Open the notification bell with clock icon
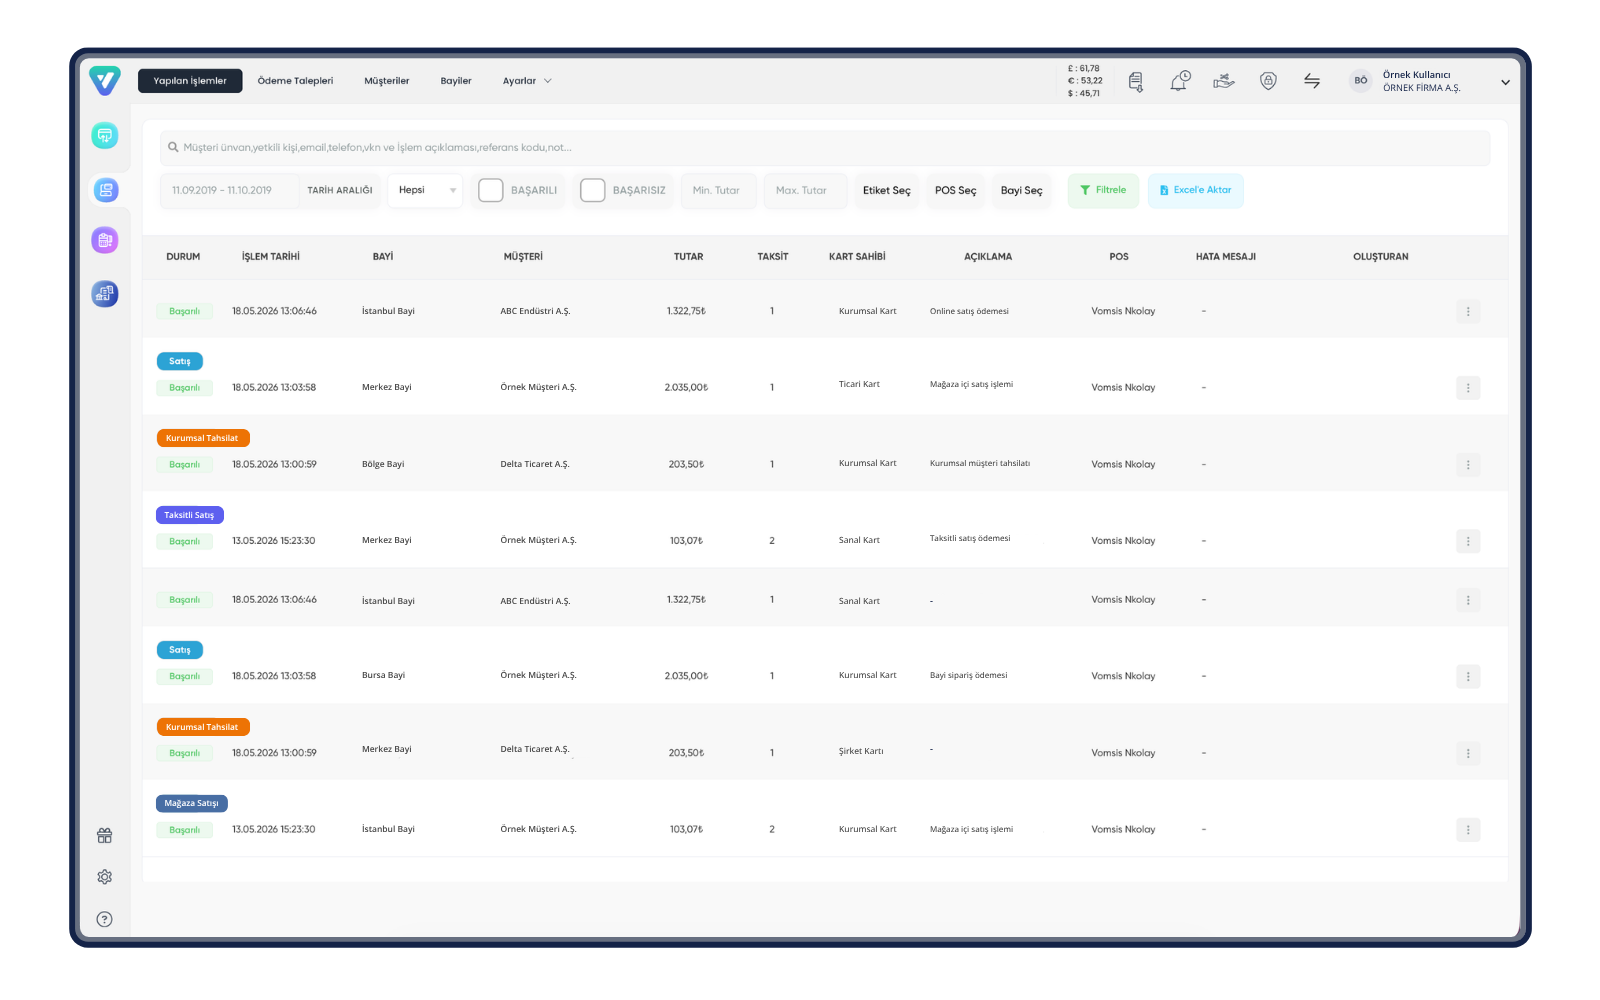Screen dimensions: 1600x1000 [1180, 81]
